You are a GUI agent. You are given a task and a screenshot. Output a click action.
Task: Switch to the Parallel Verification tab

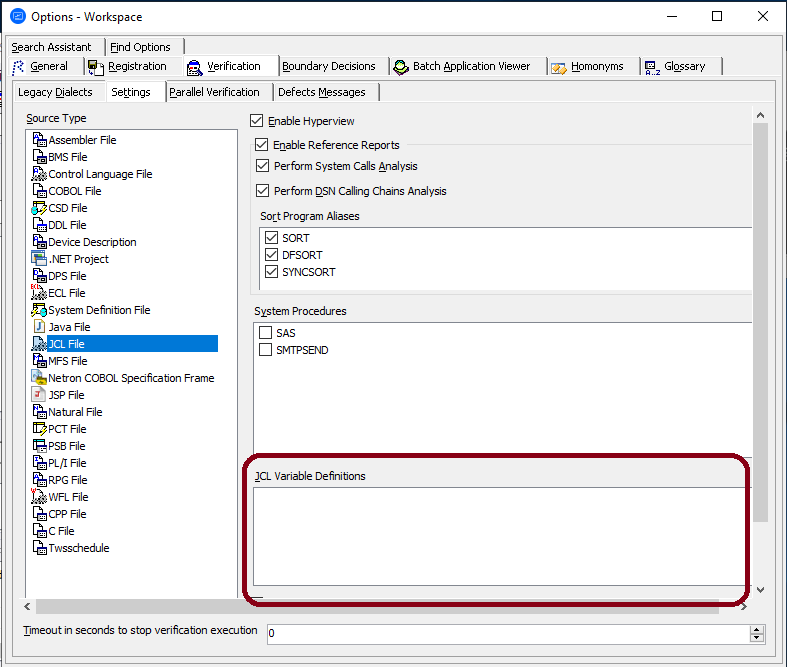214,92
